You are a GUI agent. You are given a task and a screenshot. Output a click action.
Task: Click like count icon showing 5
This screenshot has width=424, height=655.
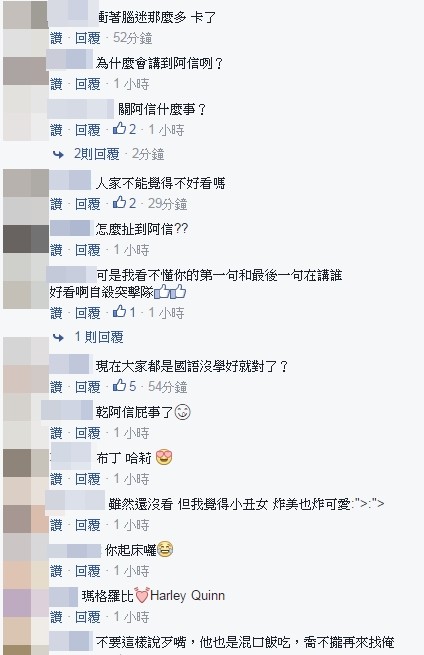(119, 386)
